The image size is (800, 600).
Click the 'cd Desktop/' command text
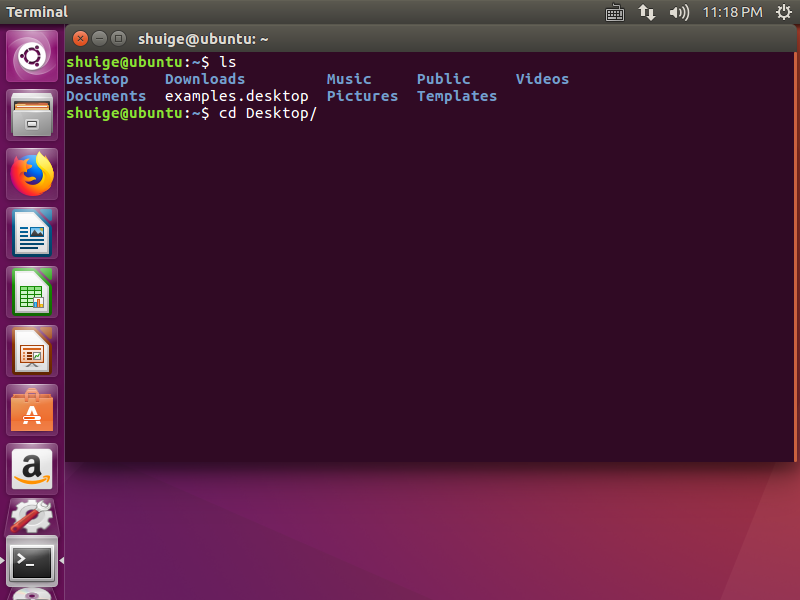click(x=268, y=113)
